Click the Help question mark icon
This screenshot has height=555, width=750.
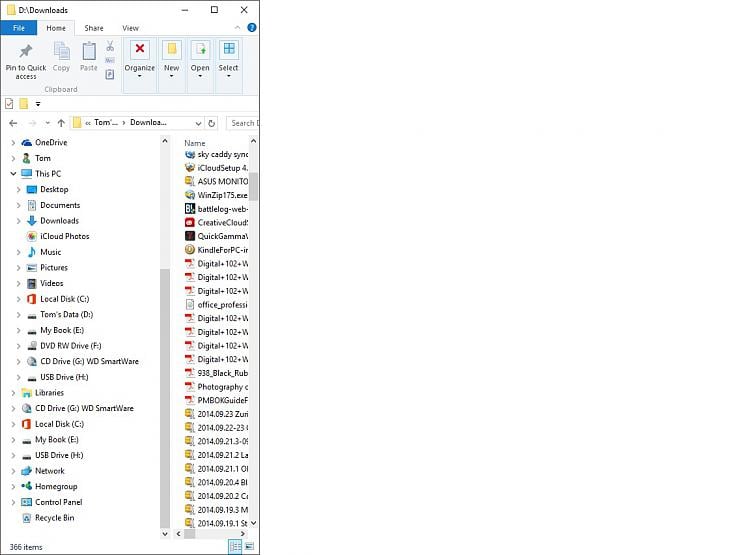(x=252, y=28)
